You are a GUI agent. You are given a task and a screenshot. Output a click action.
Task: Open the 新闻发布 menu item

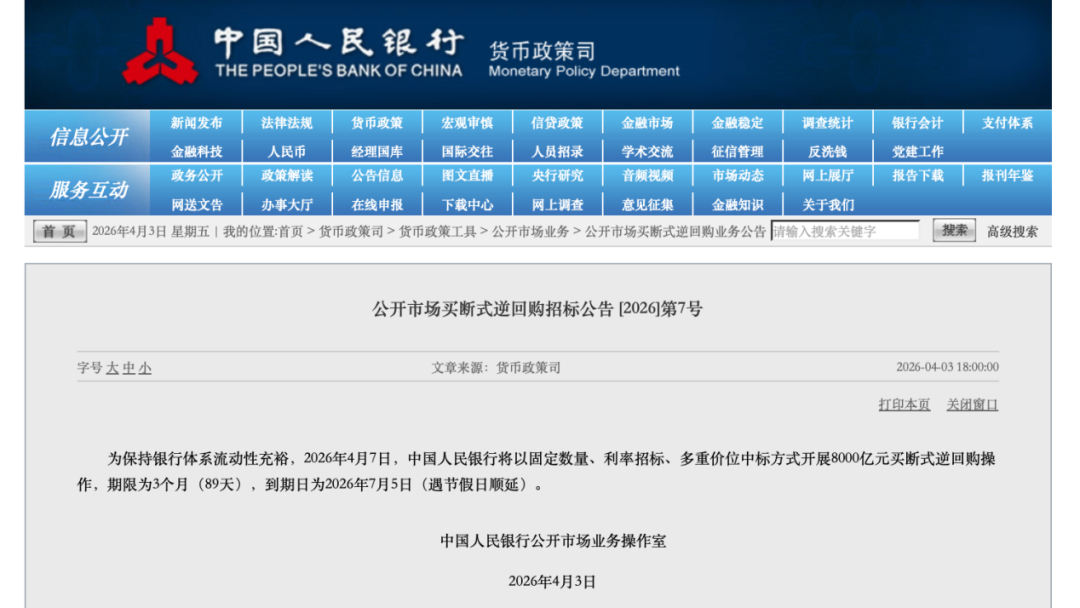pos(197,123)
